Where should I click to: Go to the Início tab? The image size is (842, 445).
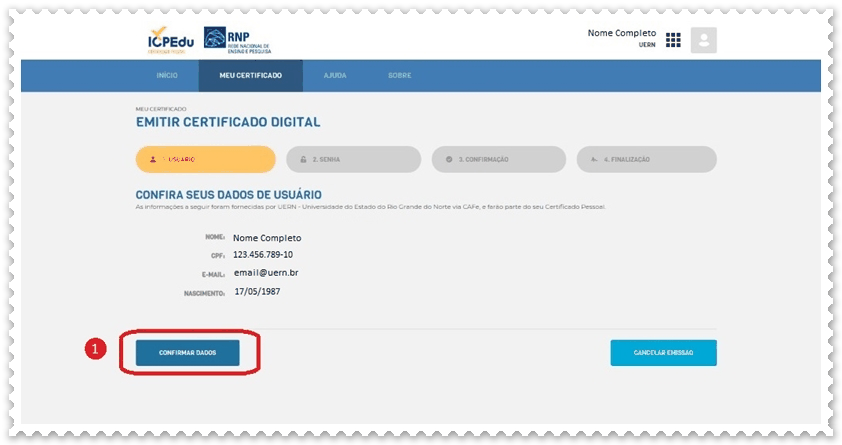167,76
